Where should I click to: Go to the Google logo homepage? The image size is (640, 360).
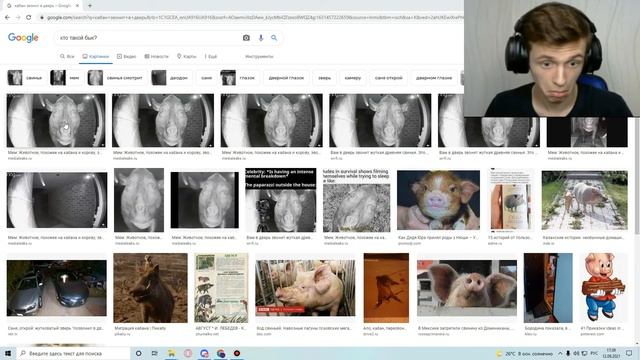coord(23,38)
